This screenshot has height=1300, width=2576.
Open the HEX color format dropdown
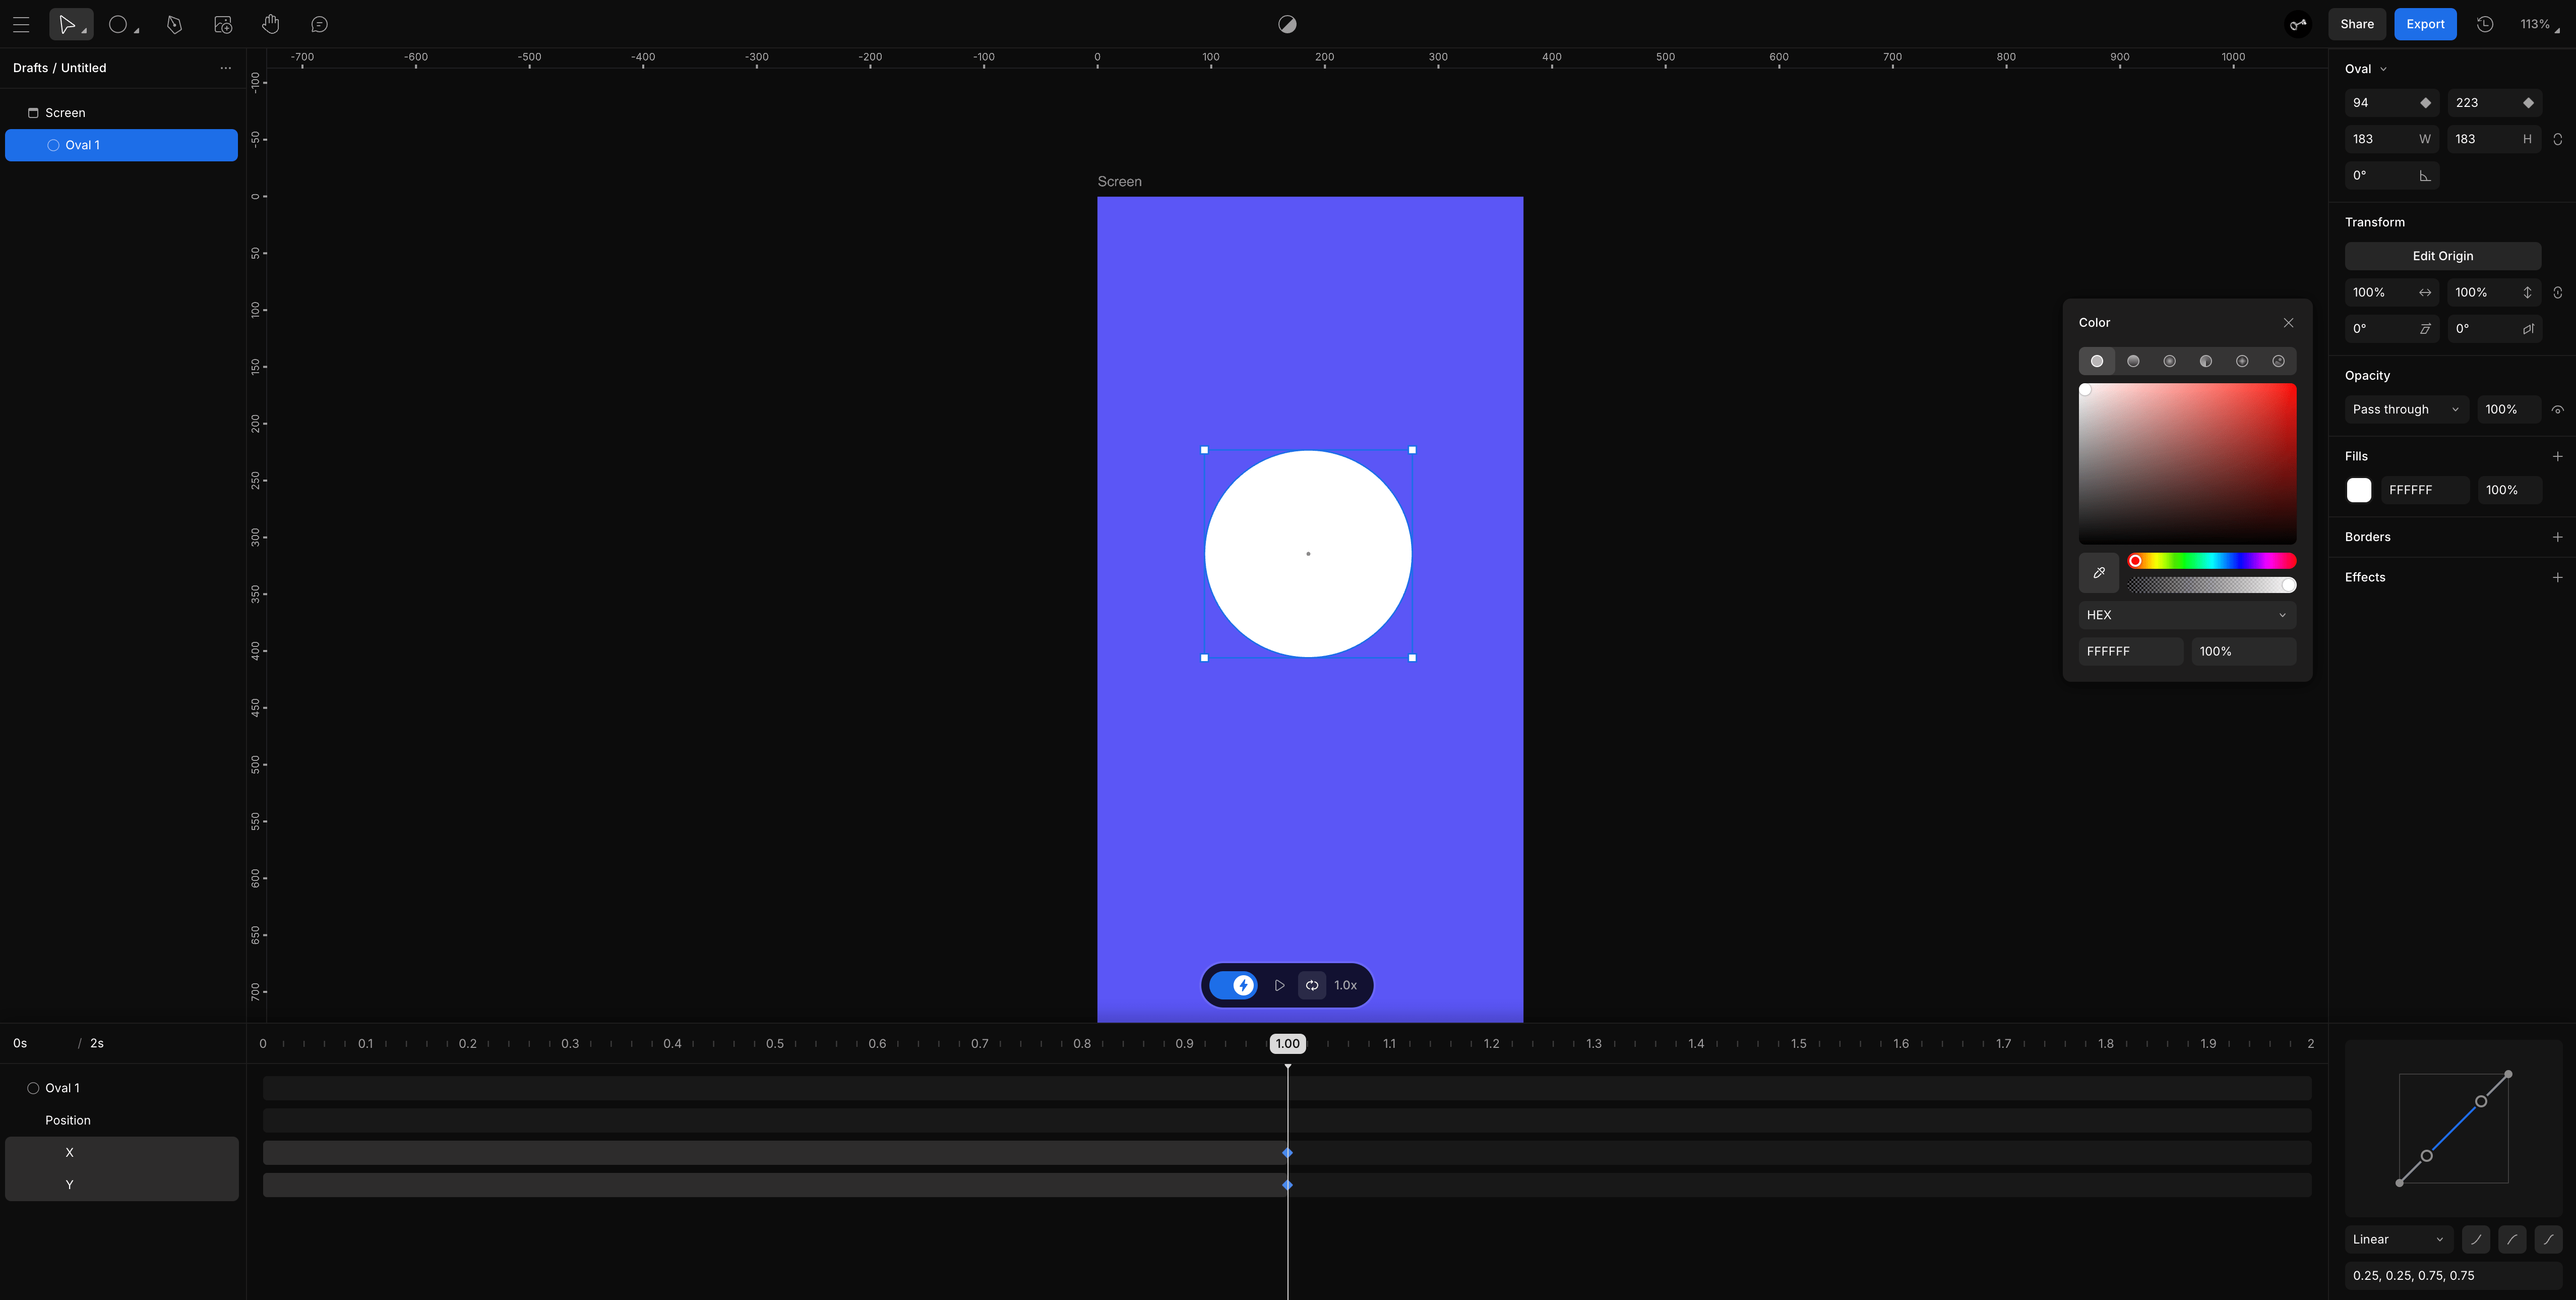pos(2187,615)
